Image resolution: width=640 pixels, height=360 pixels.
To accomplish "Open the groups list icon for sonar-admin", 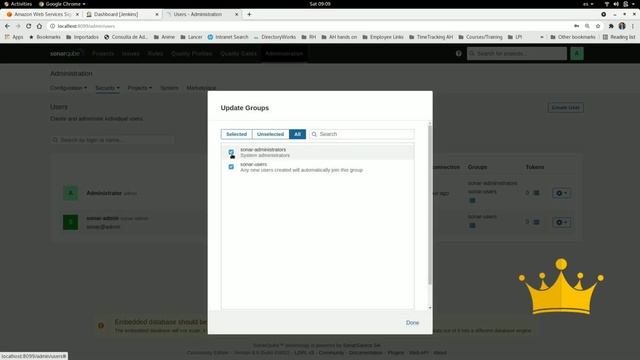I will click(x=472, y=225).
